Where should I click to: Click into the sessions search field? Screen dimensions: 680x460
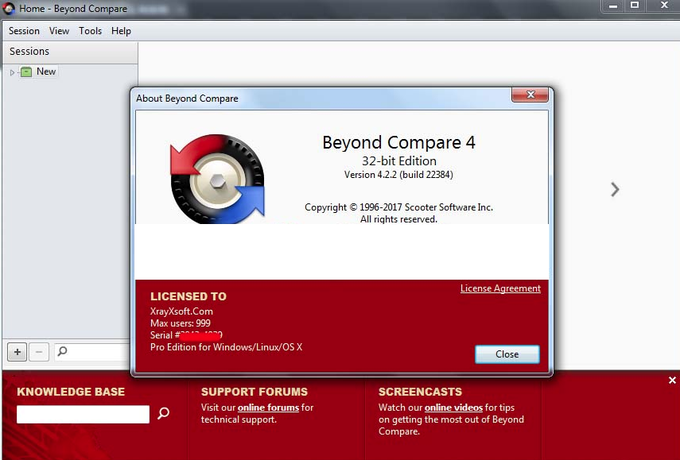93,352
